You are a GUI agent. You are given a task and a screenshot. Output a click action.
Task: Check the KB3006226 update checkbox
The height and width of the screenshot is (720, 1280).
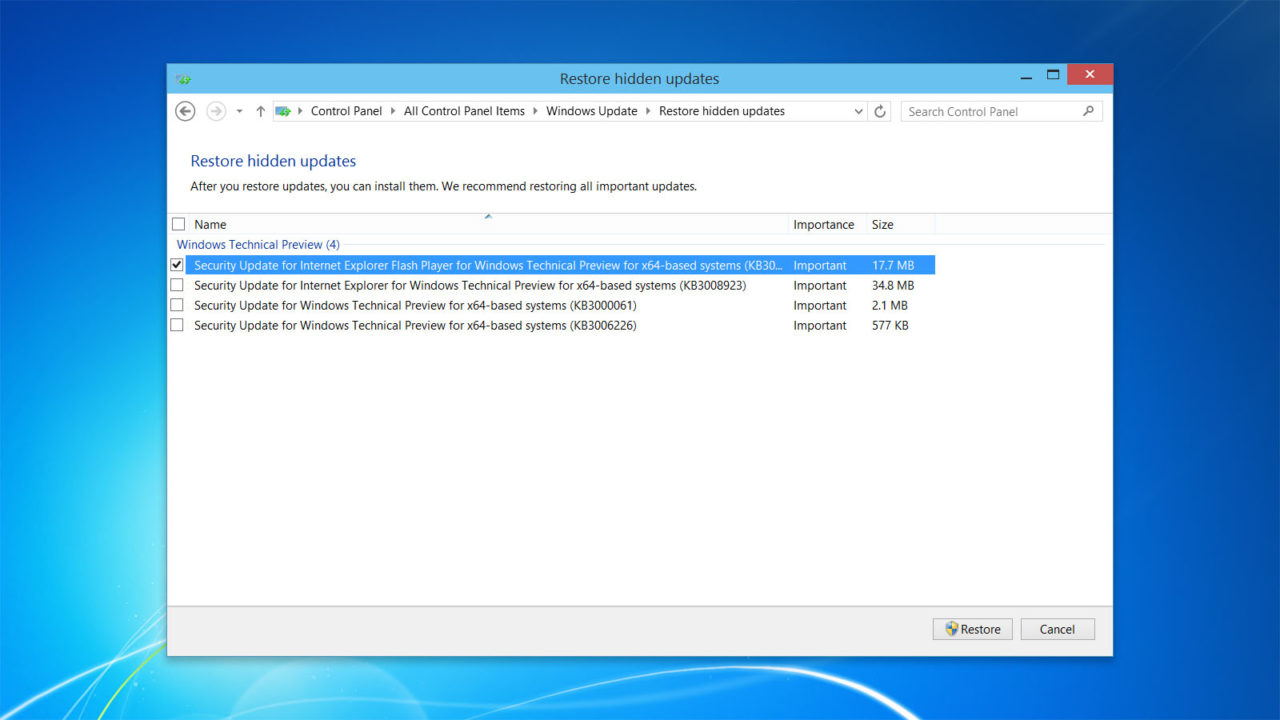coord(177,325)
